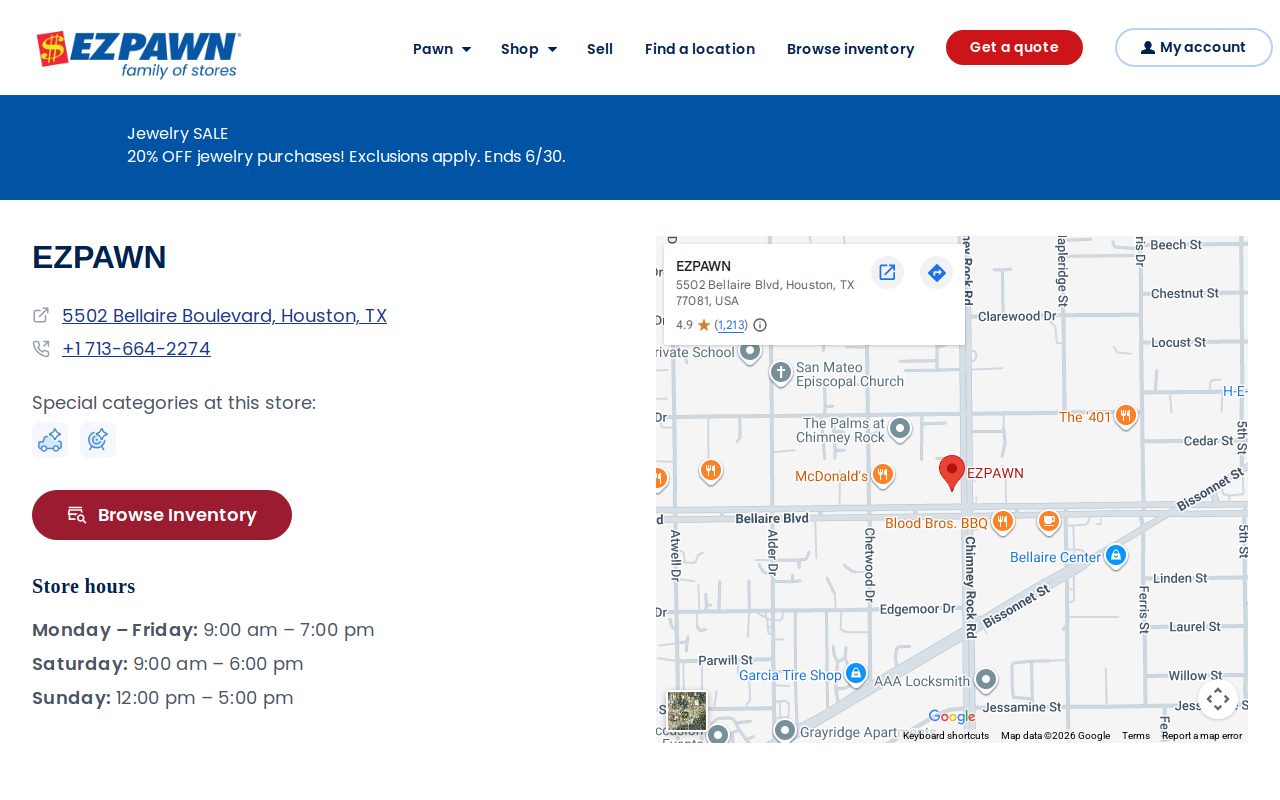Screen dimensions: 1280x800
Task: Open My account
Action: (1194, 47)
